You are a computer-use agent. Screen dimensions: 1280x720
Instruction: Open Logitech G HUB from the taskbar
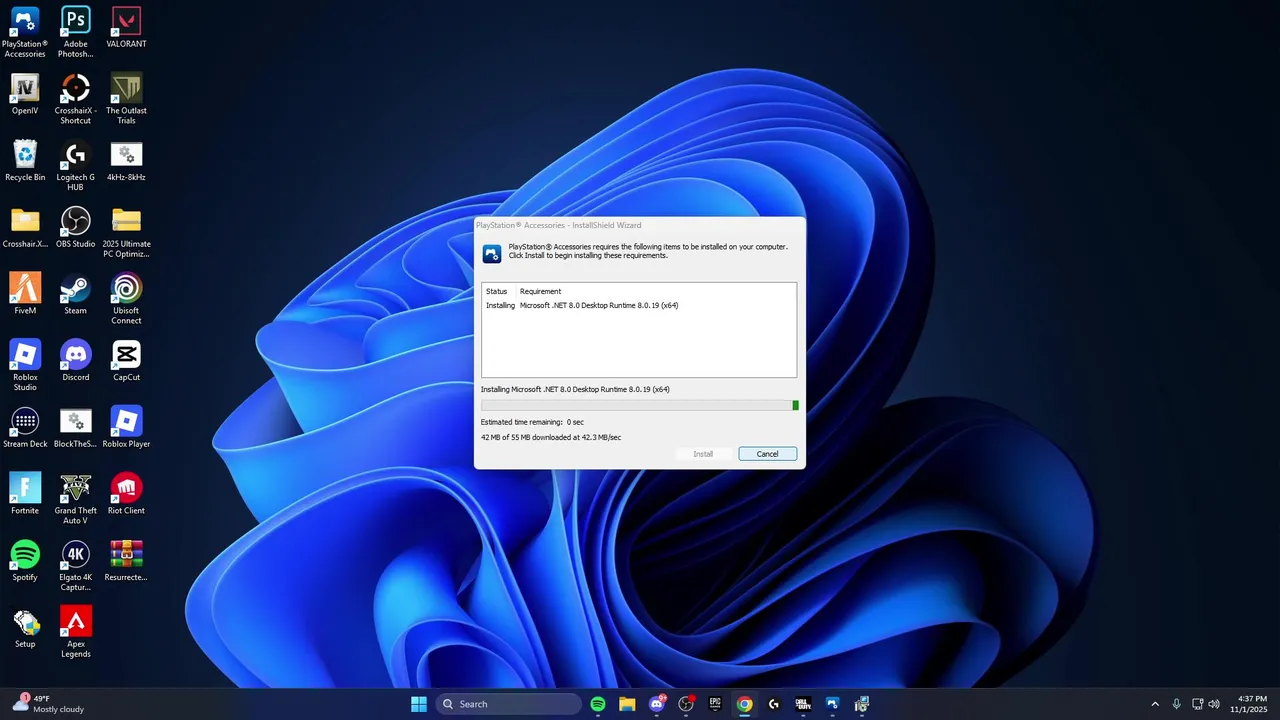point(774,704)
